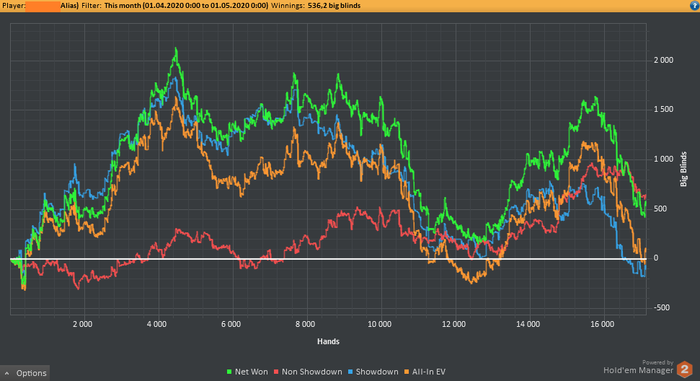The height and width of the screenshot is (381, 700).
Task: Click the Powered by Hold'em Manager text
Action: (638, 367)
